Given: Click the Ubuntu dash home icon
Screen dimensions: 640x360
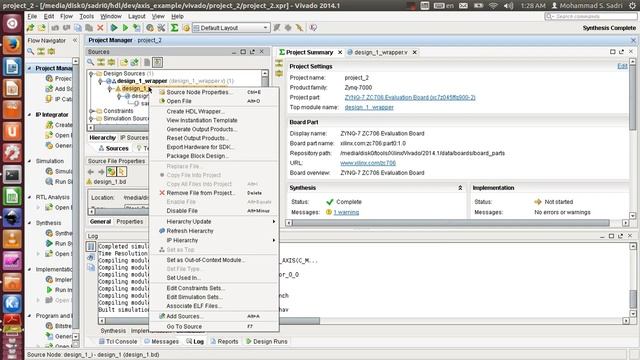Looking at the screenshot, I should coord(12,23).
